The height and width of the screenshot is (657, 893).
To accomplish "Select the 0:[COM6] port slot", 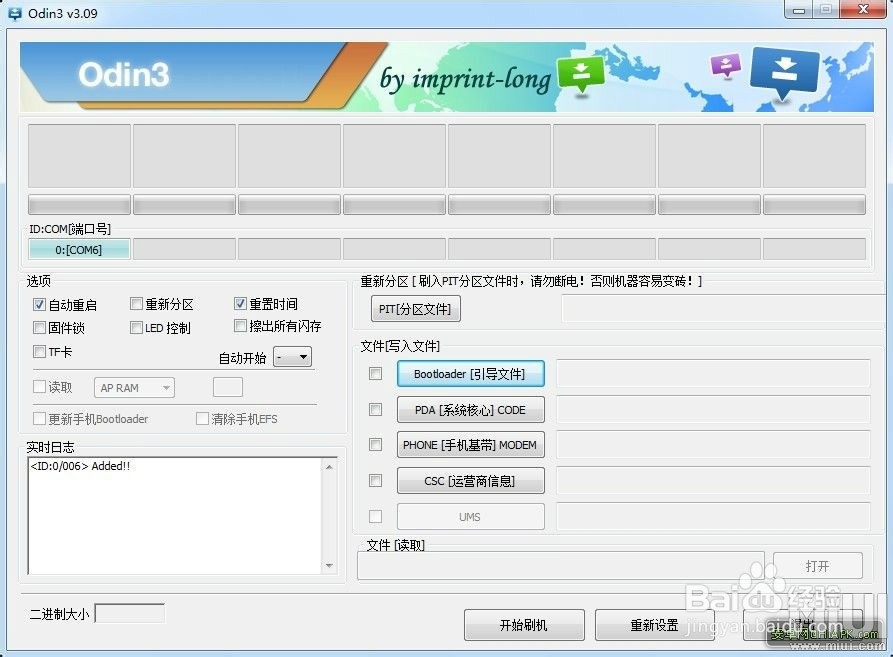I will [79, 249].
